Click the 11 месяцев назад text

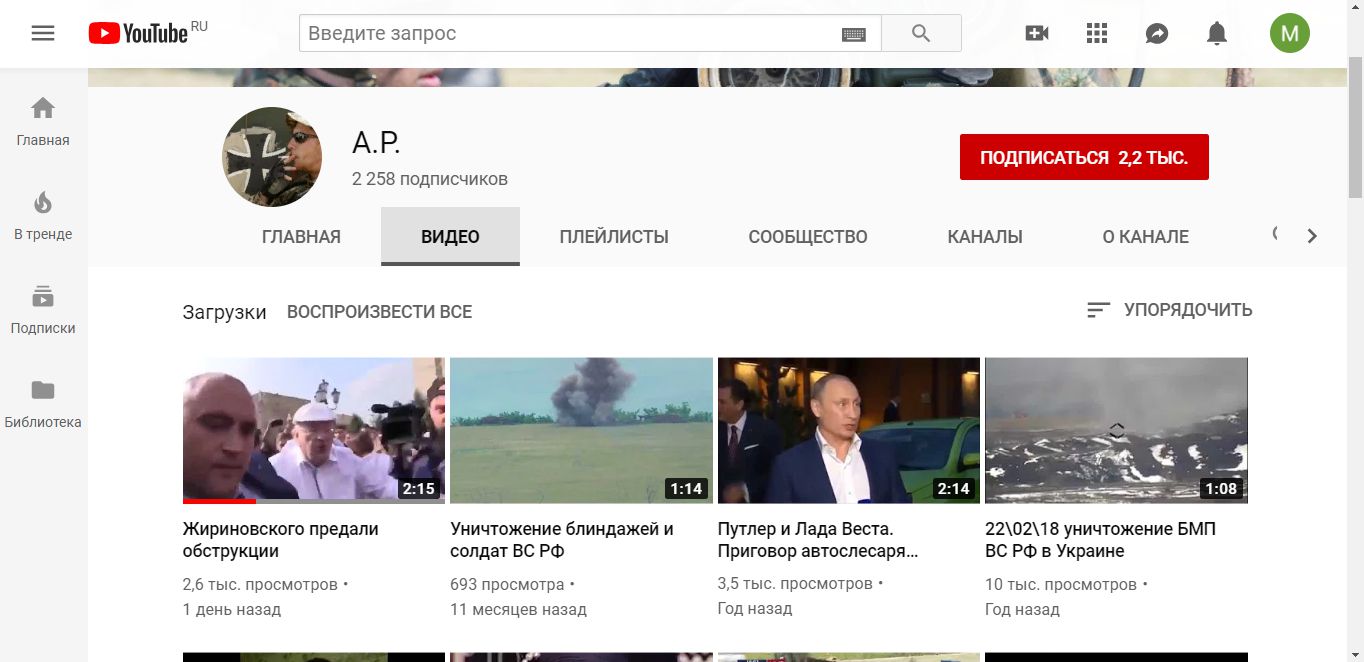(x=518, y=609)
